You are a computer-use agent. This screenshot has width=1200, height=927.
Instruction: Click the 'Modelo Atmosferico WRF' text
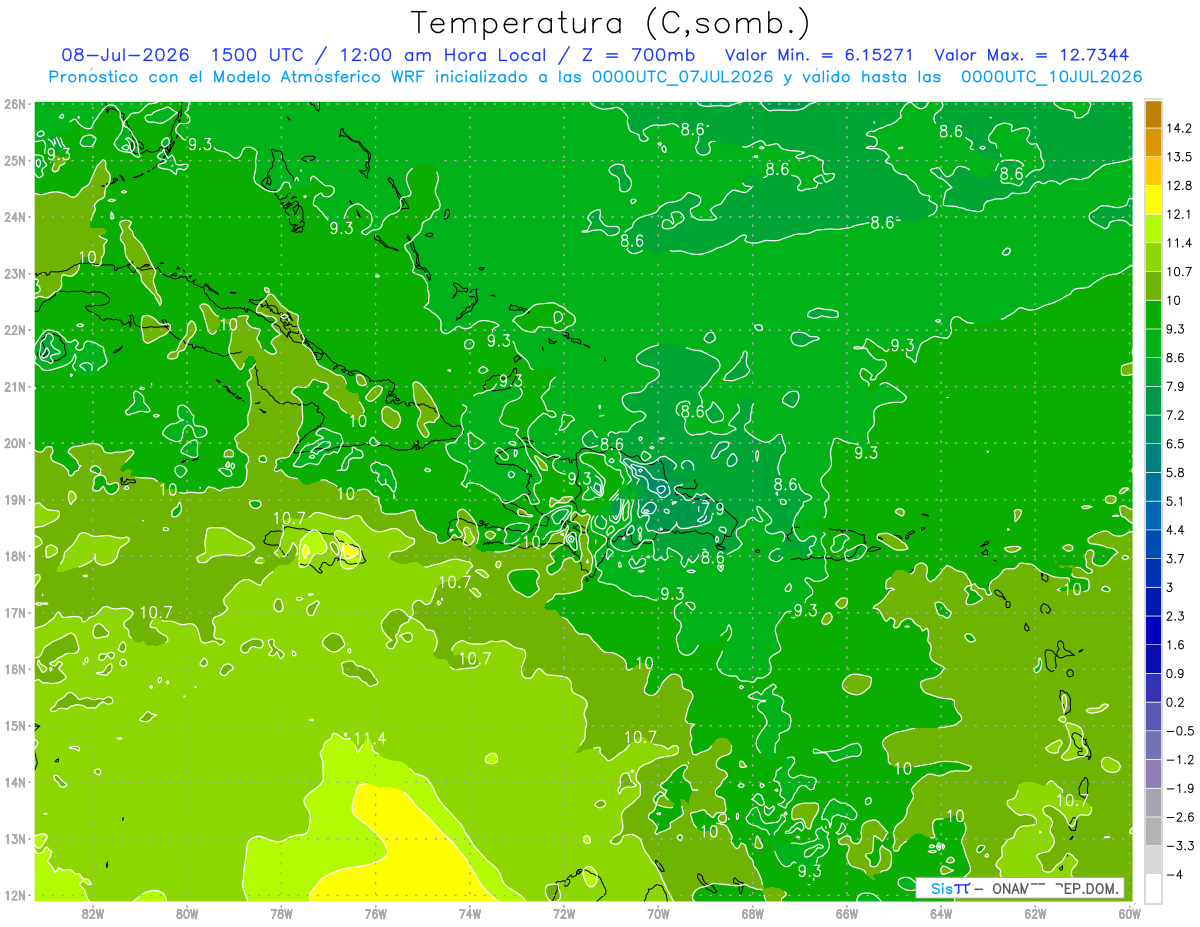(318, 76)
